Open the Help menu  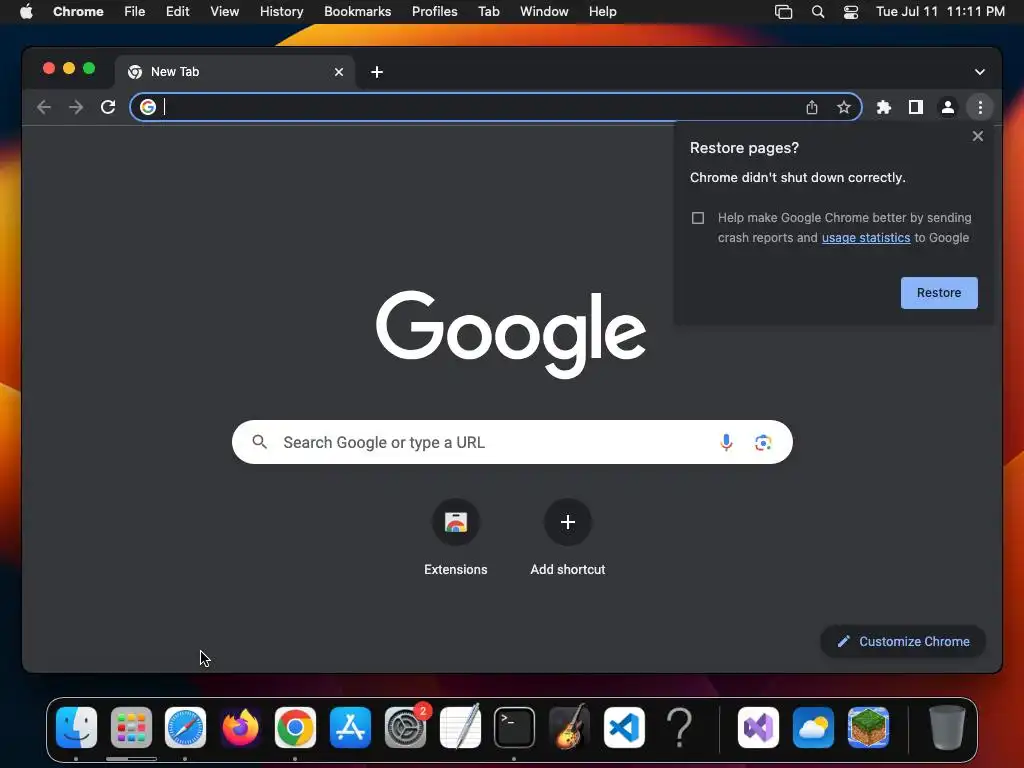(602, 12)
